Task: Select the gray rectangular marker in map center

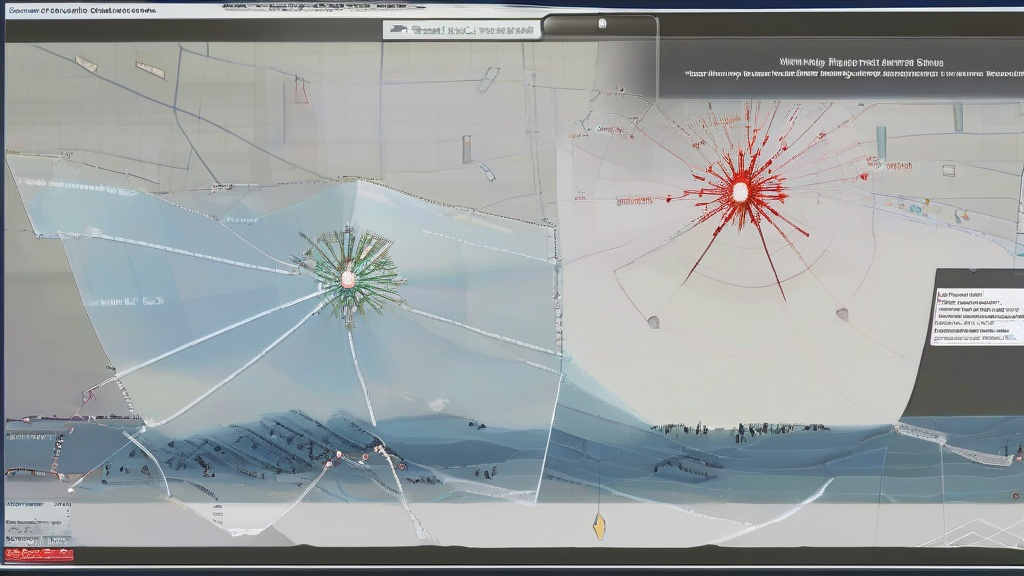Action: click(466, 149)
